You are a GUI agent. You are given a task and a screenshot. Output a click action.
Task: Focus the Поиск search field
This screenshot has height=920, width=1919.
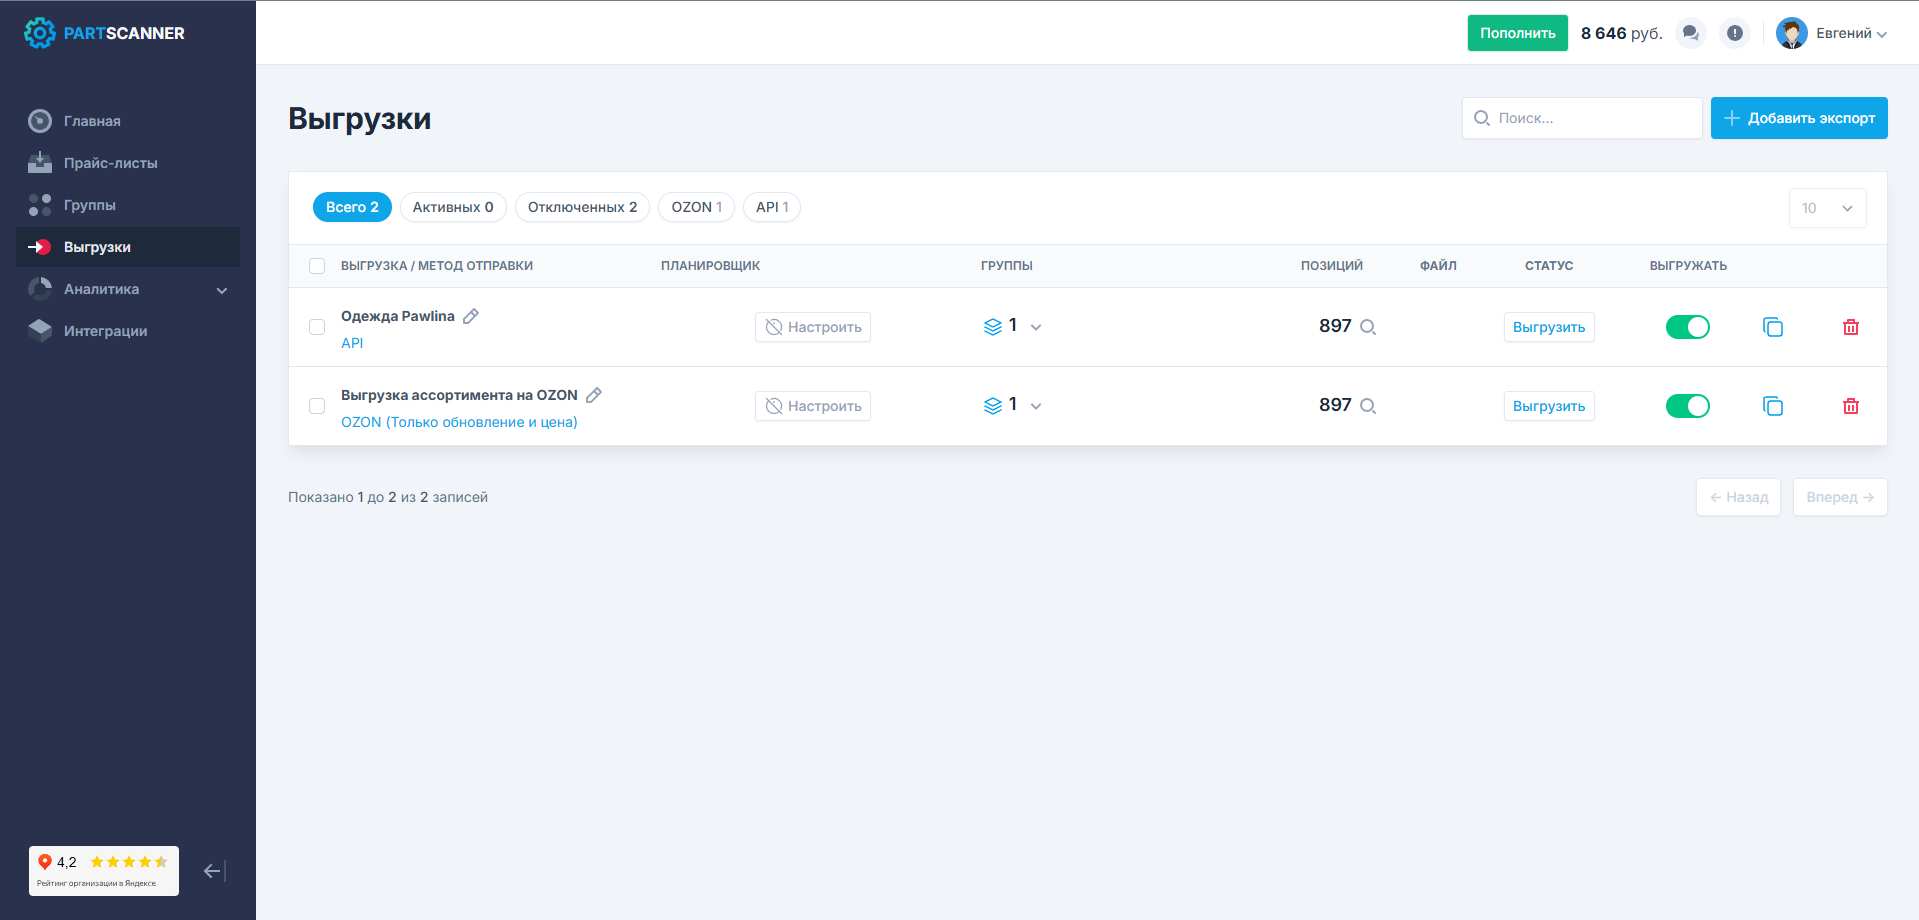point(1582,118)
